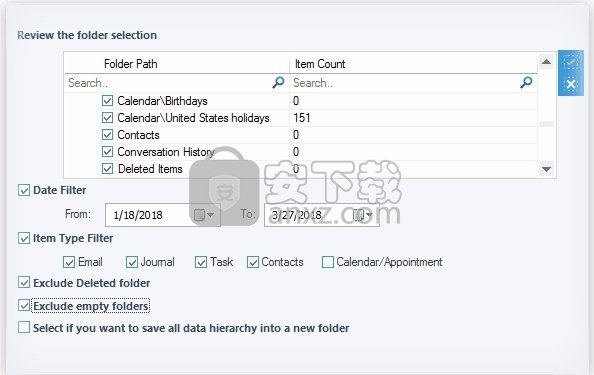Screen dimensions: 594x375
Task: Click the Item Count column header
Action: tap(413, 64)
